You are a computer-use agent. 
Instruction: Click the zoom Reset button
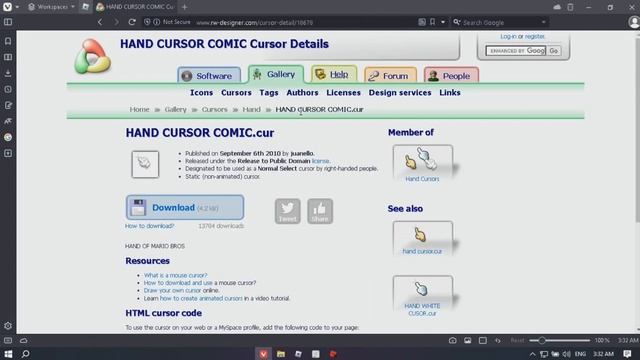(518, 340)
